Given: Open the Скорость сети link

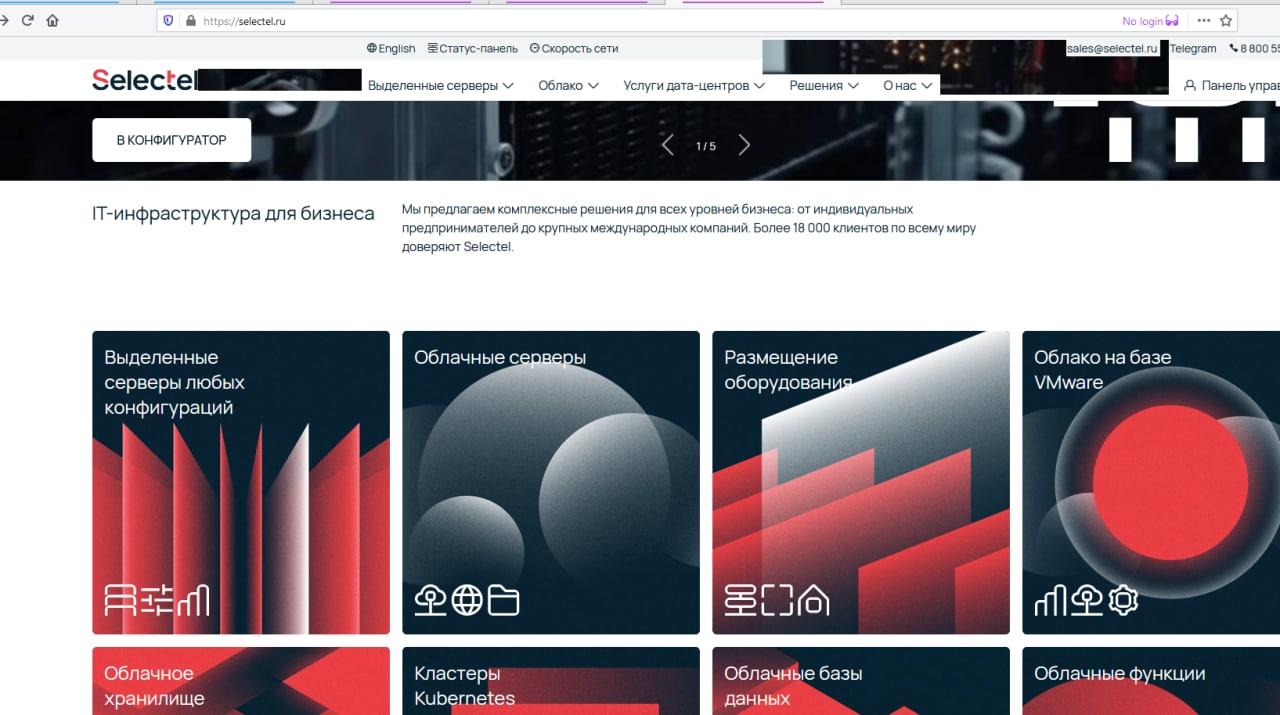Looking at the screenshot, I should 574,48.
